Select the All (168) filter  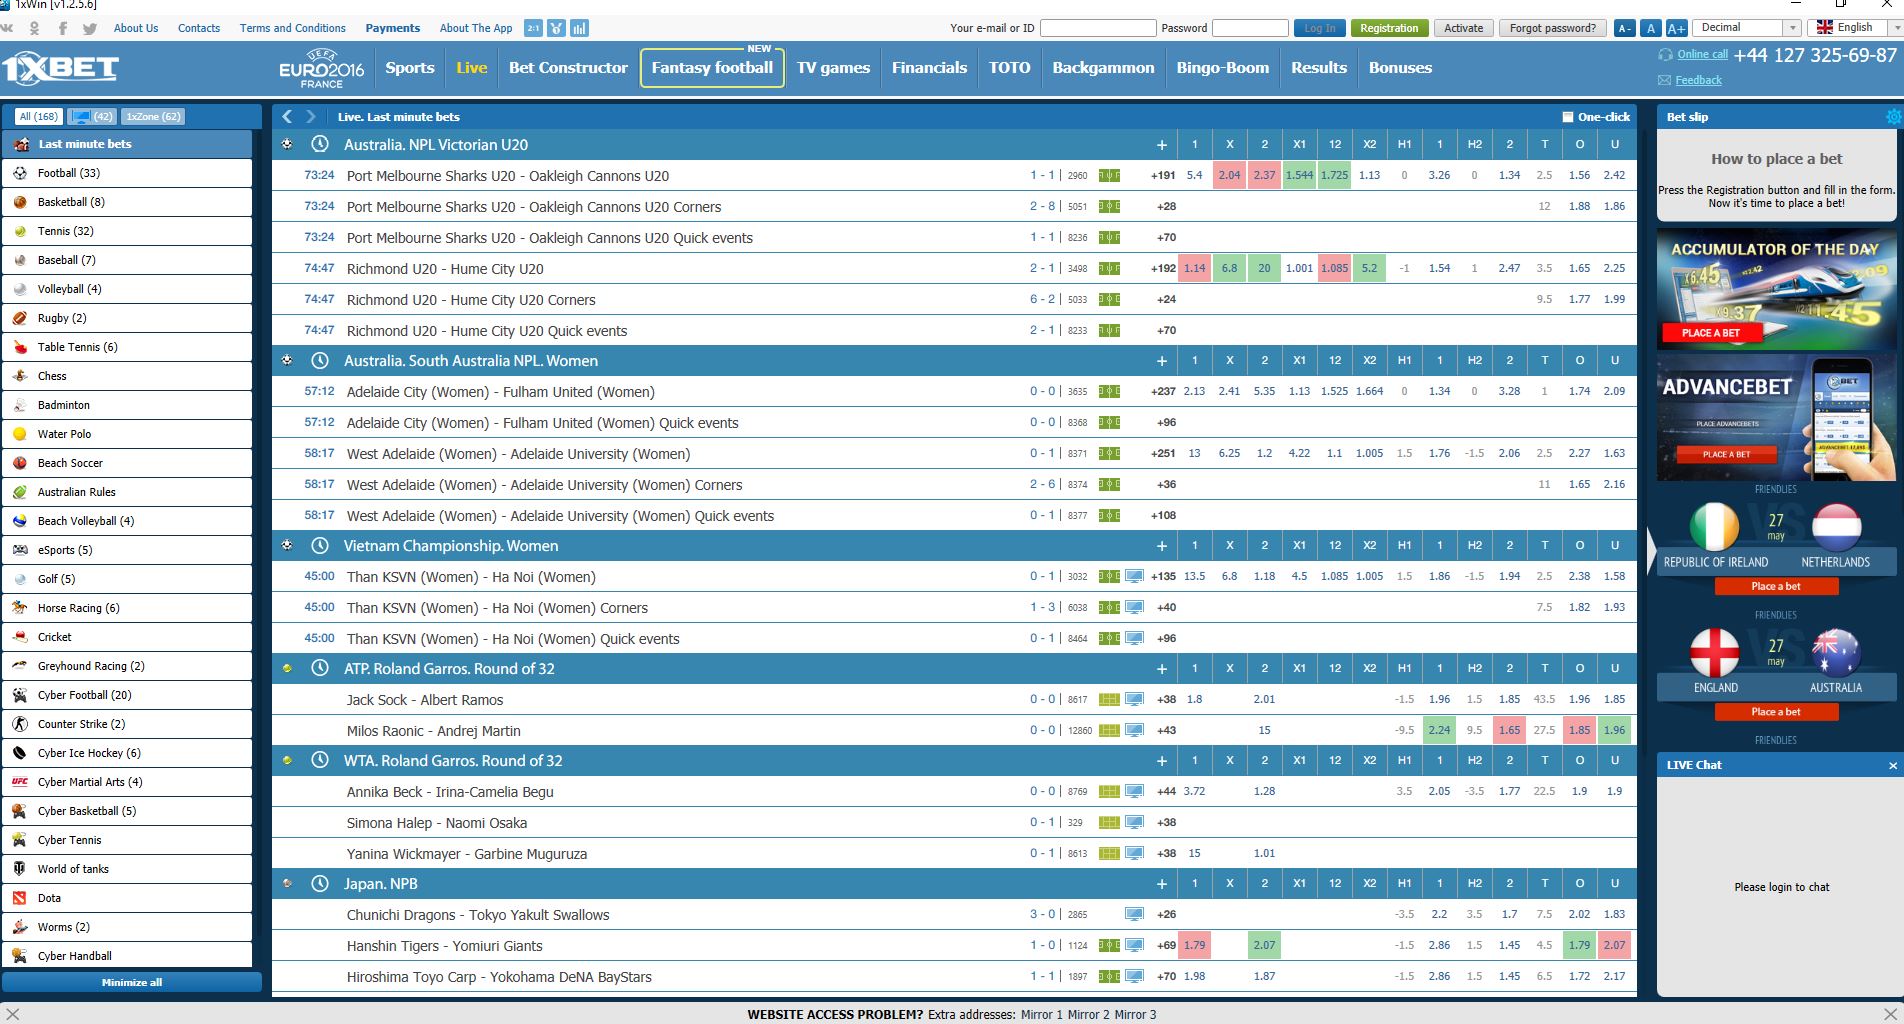pyautogui.click(x=38, y=117)
